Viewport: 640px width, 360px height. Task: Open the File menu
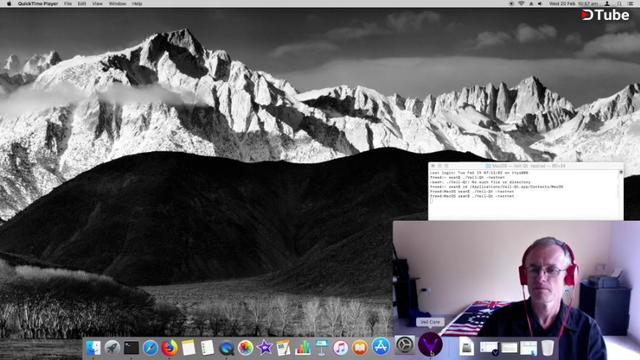point(68,4)
